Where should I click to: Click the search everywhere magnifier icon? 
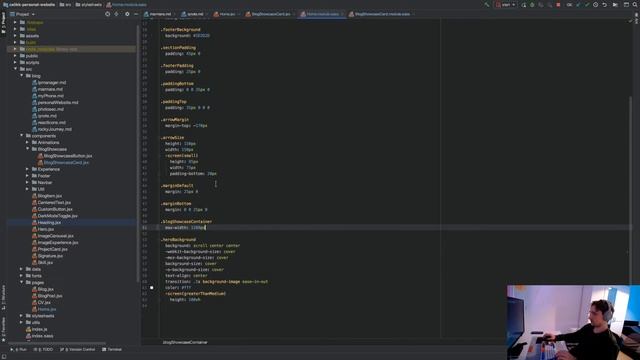(x=635, y=4)
